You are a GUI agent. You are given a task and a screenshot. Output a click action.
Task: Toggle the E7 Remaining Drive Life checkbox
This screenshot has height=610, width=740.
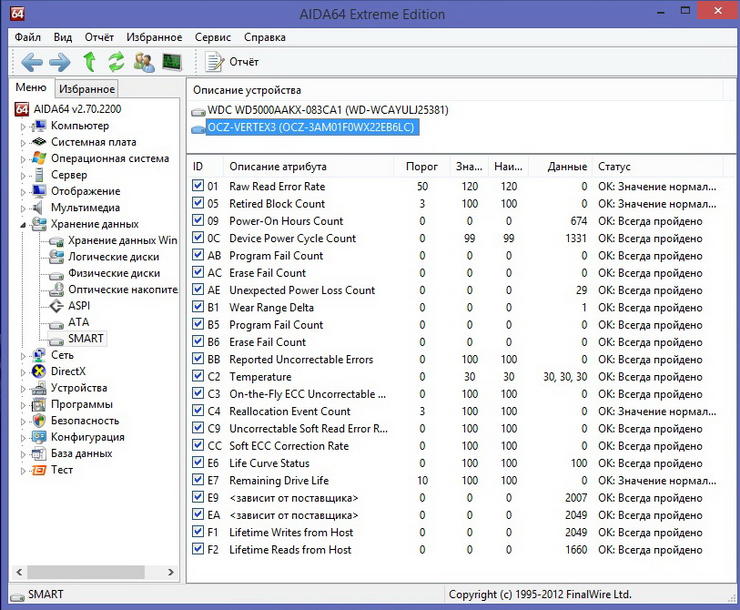tap(198, 480)
